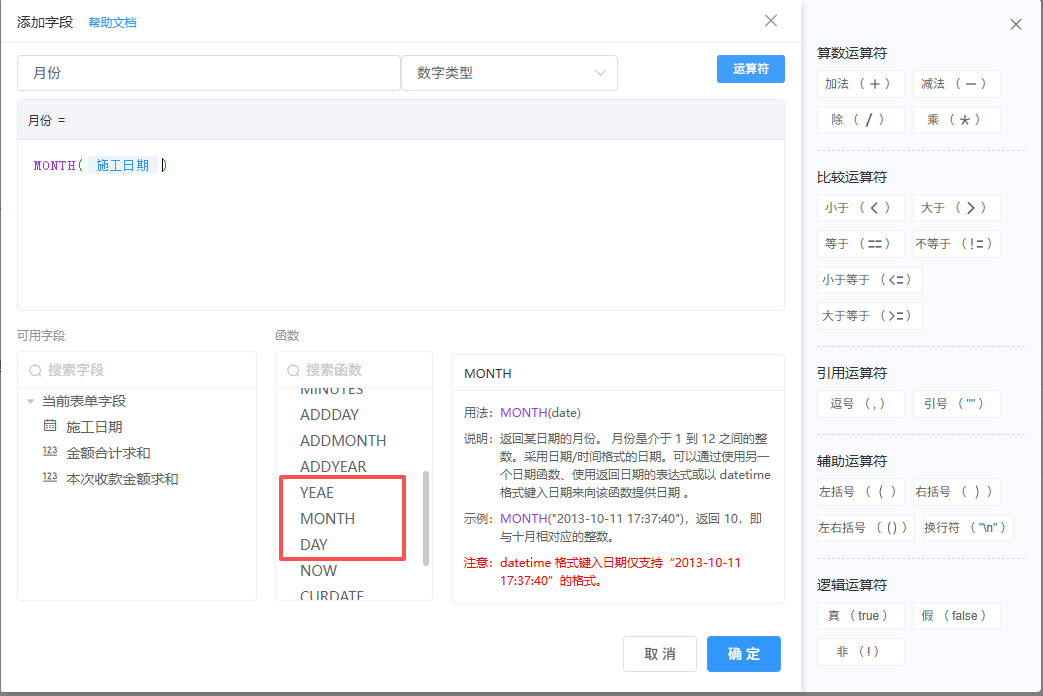Collapse the 当前表单字段 tree node
The width and height of the screenshot is (1043, 696).
[x=31, y=401]
